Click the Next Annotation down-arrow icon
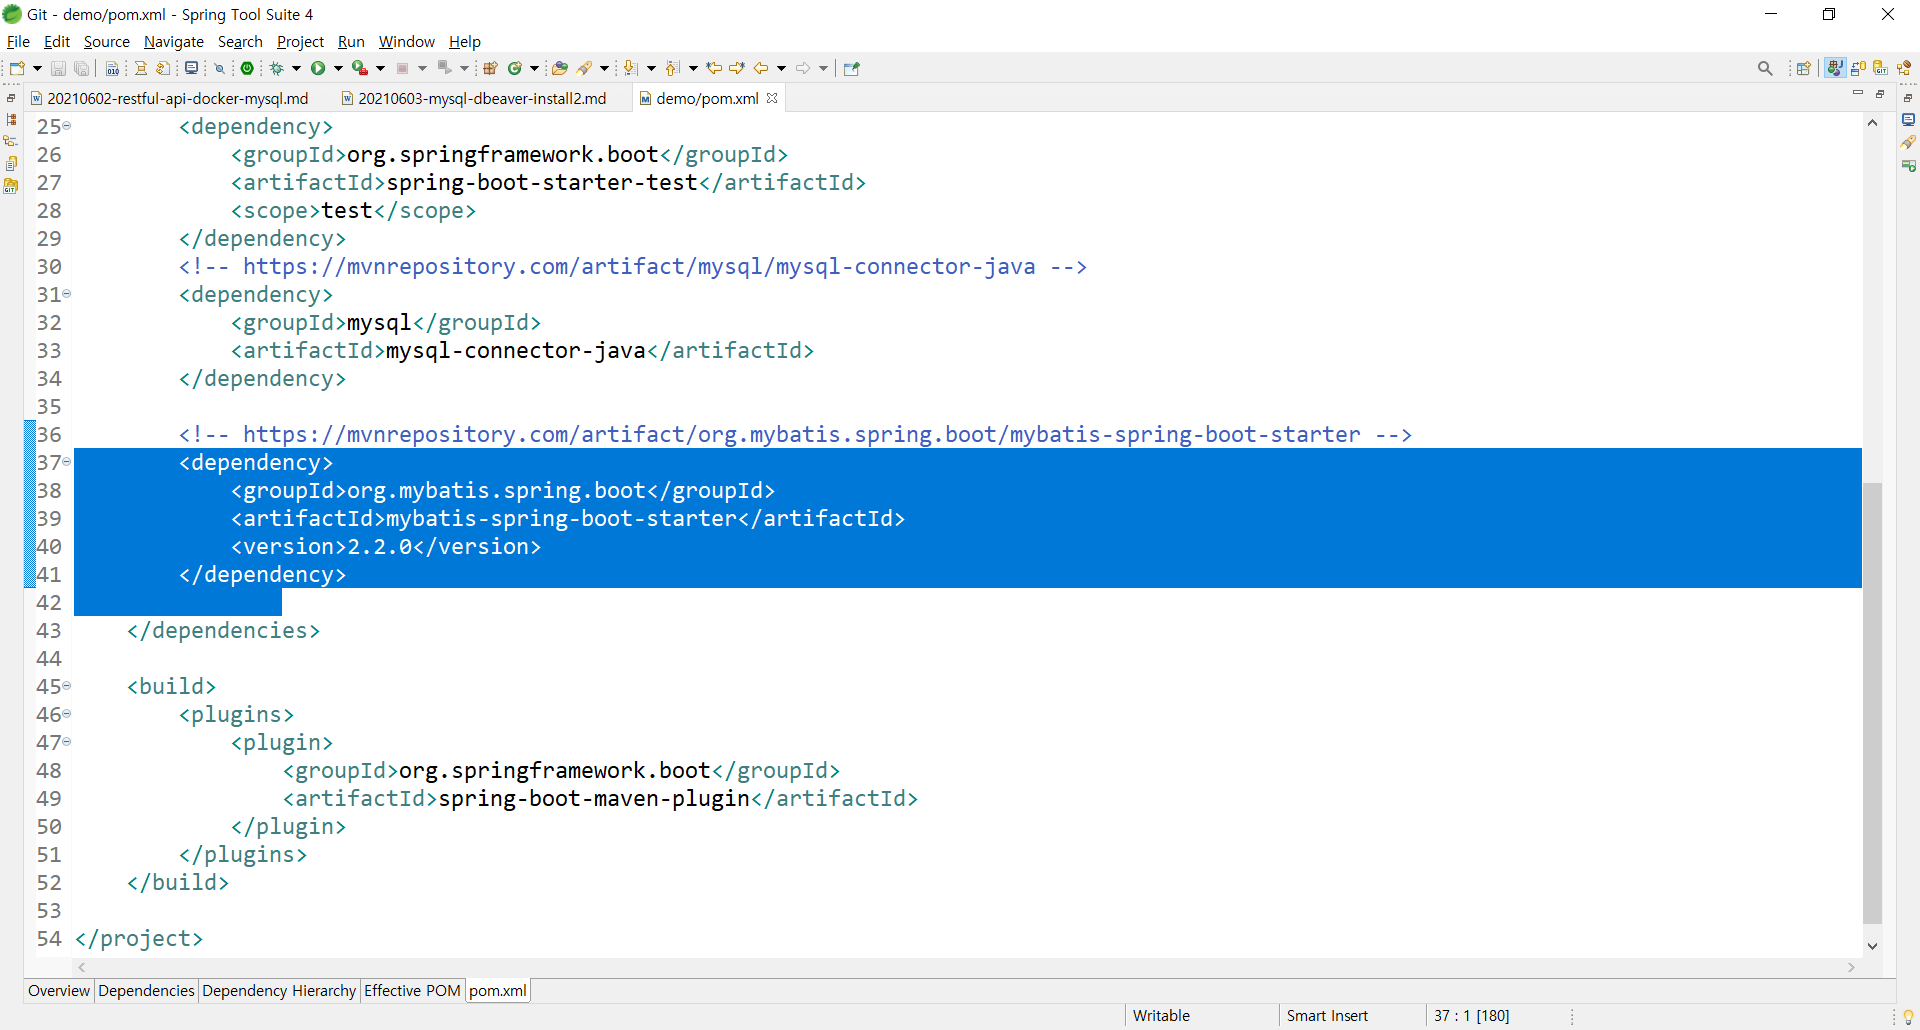This screenshot has height=1030, width=1920. pos(630,68)
